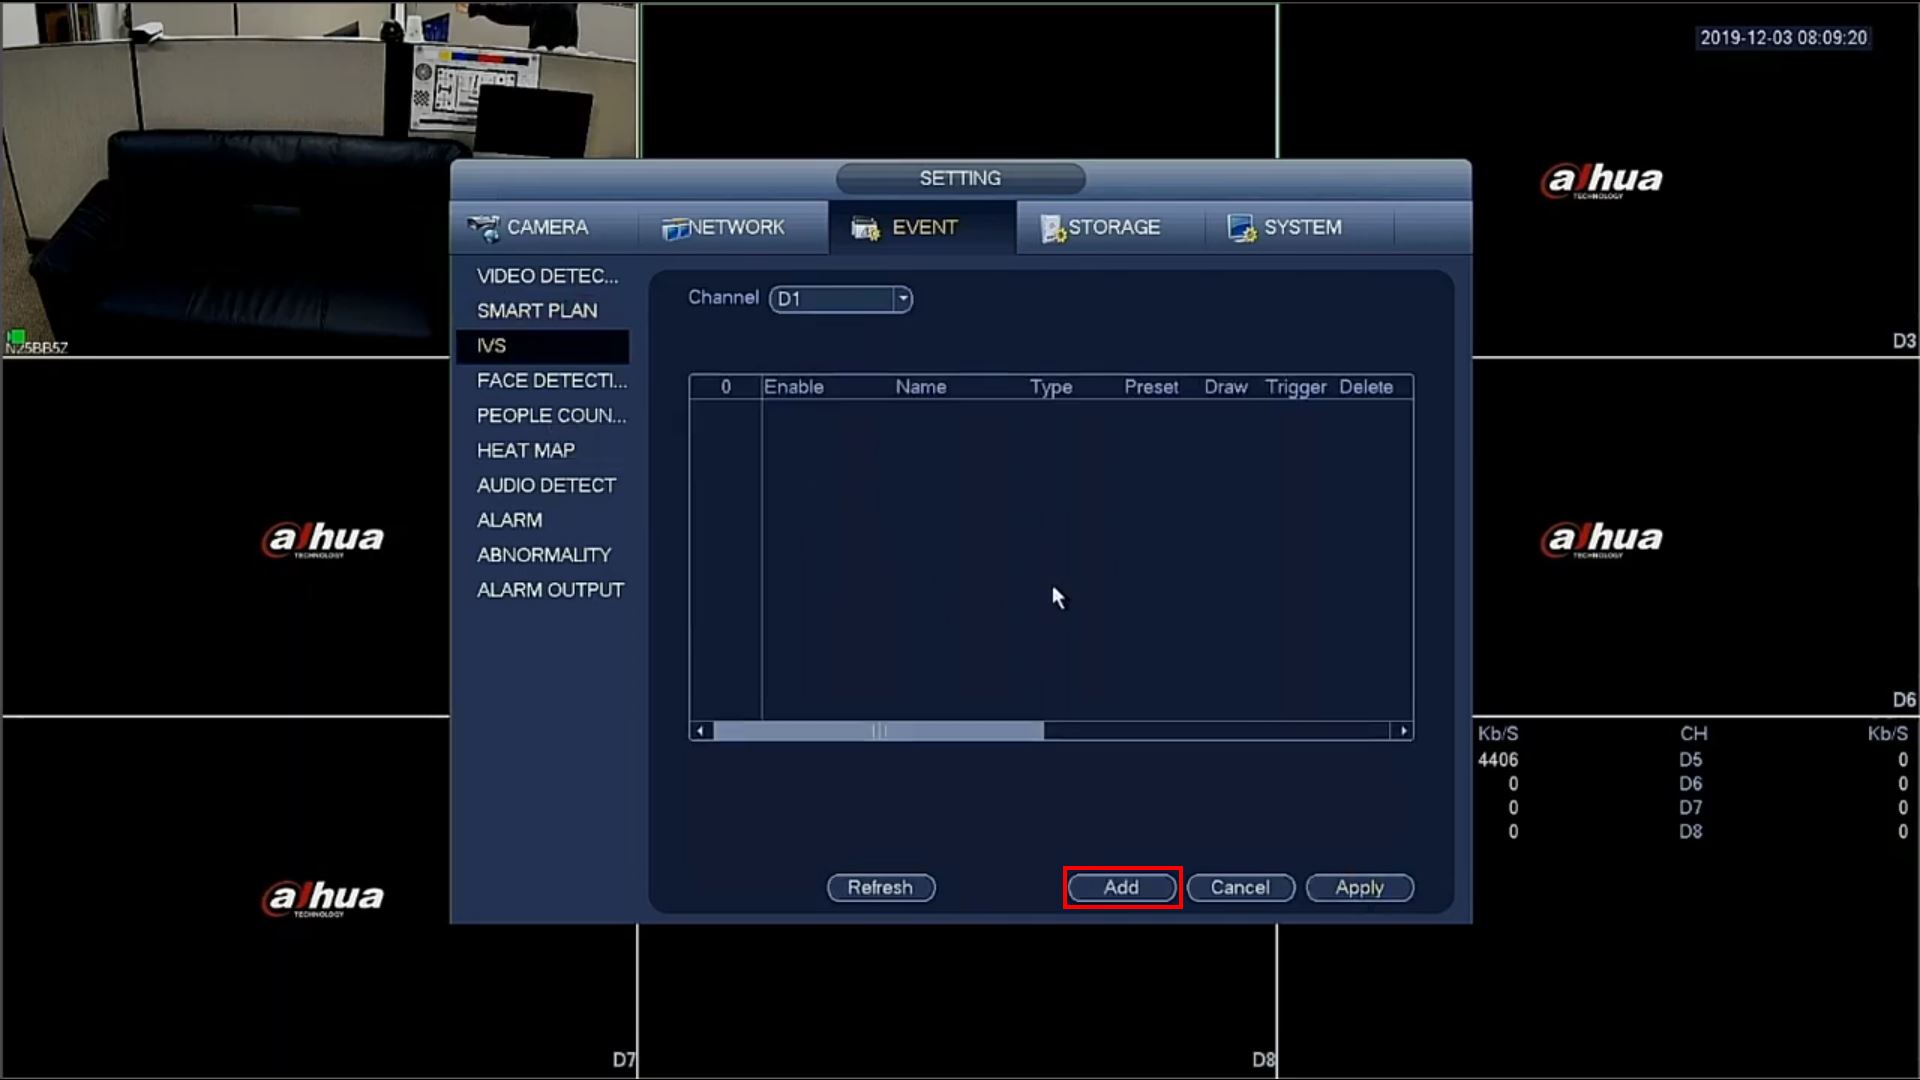Open Face Detection menu item
Image resolution: width=1920 pixels, height=1080 pixels.
pyautogui.click(x=551, y=381)
